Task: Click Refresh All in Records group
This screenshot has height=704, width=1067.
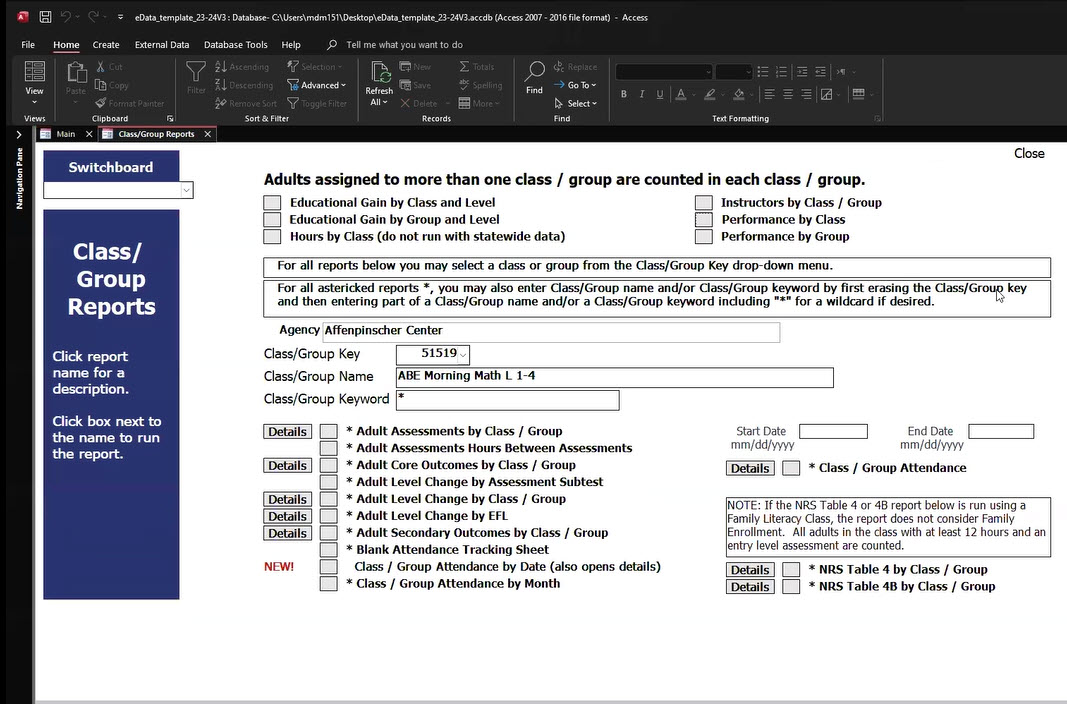Action: (379, 83)
